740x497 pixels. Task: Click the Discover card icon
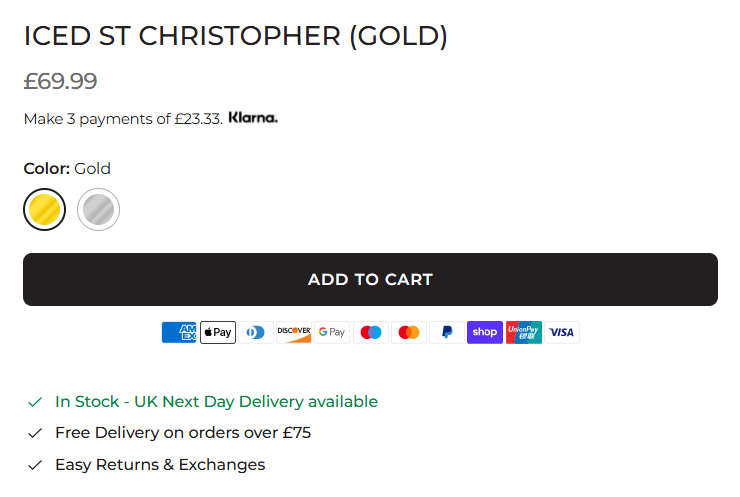click(x=294, y=332)
